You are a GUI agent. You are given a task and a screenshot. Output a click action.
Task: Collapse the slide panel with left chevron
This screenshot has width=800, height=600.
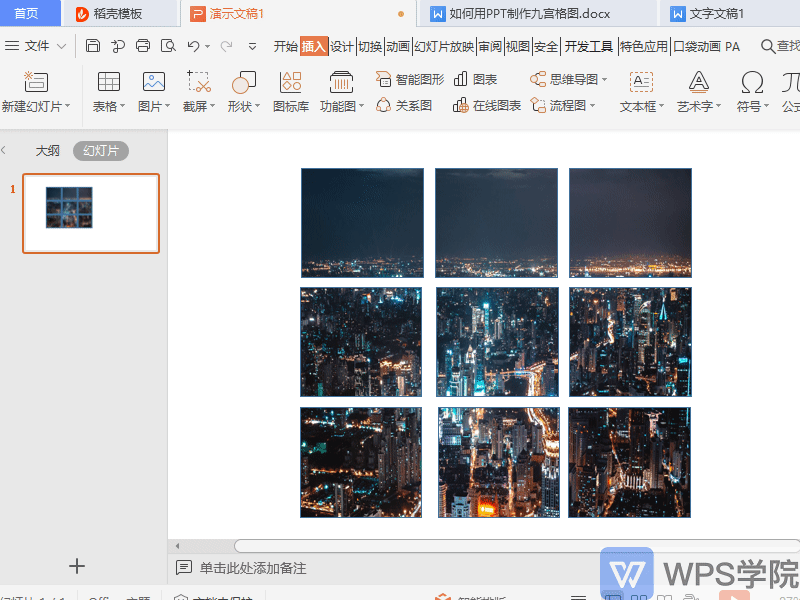point(4,150)
